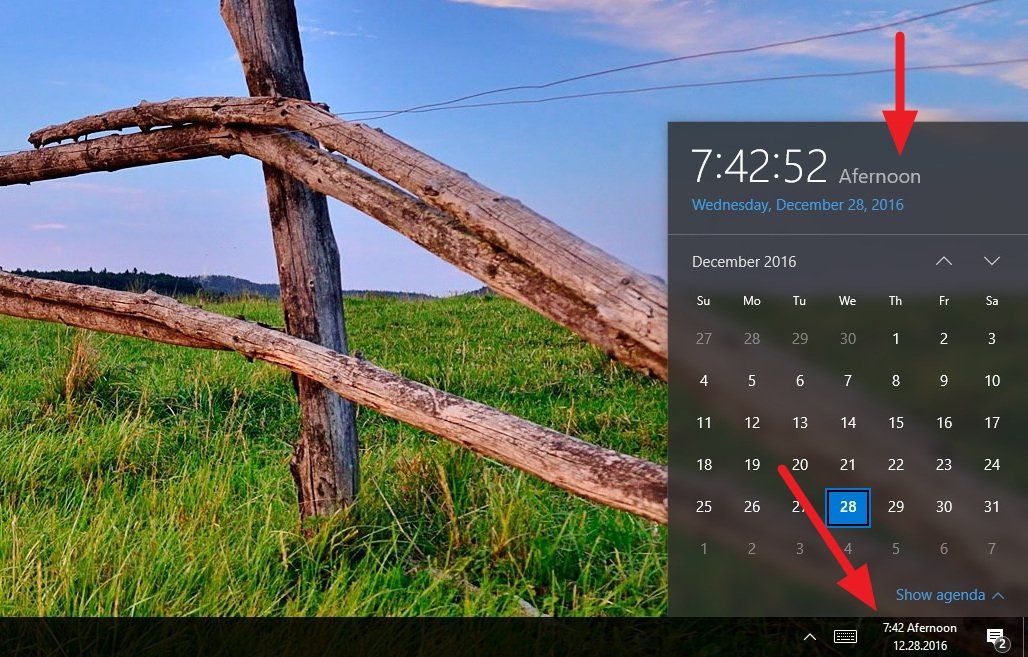
Task: Go to the next month with the down arrow
Action: tap(991, 261)
